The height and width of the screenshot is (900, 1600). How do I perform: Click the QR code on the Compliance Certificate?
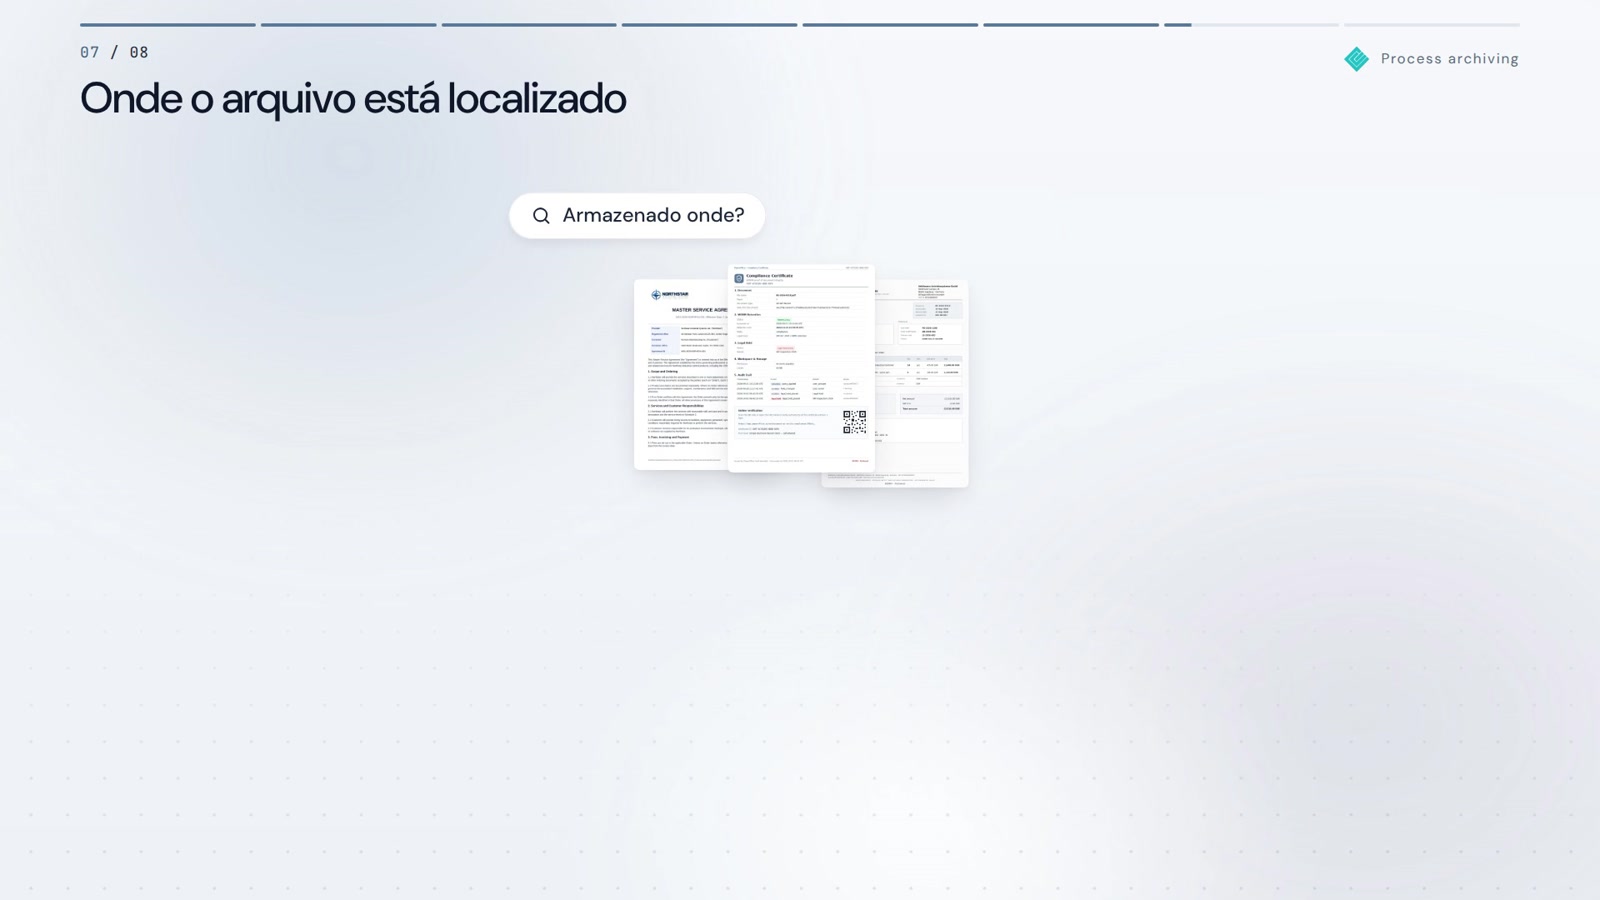pos(854,422)
